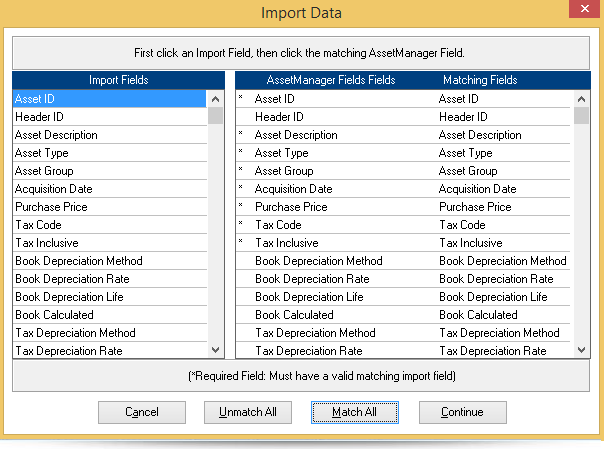Click 'Book Depreciation Rate' in AssetManager Fields column
This screenshot has width=604, height=449.
coord(312,279)
